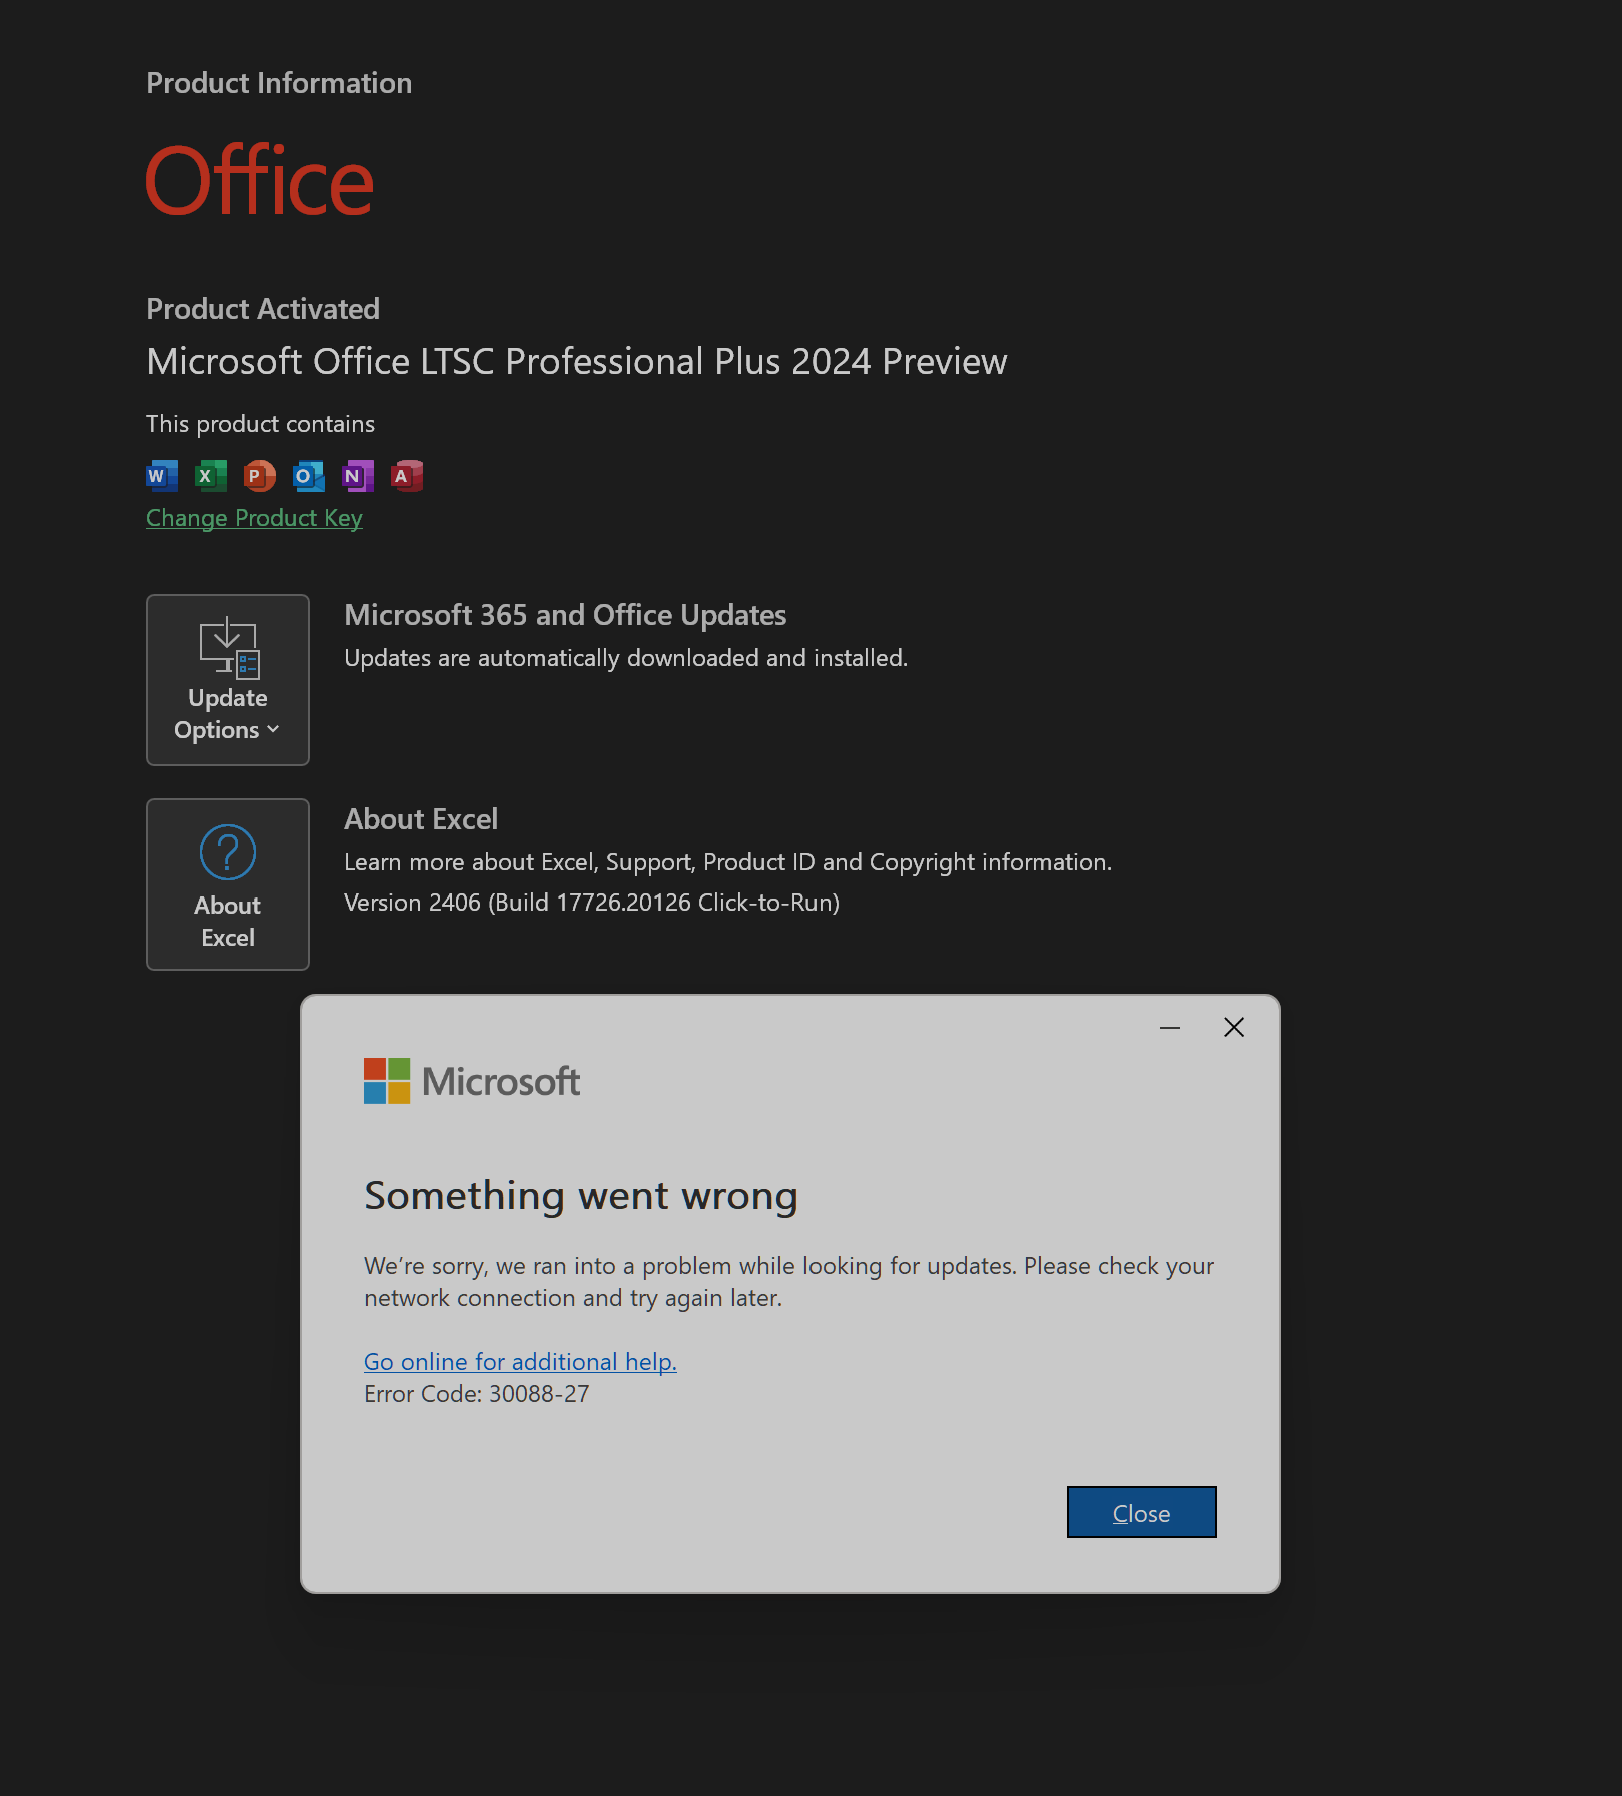The width and height of the screenshot is (1622, 1796).
Task: Open the Change Product Key link
Action: point(254,518)
